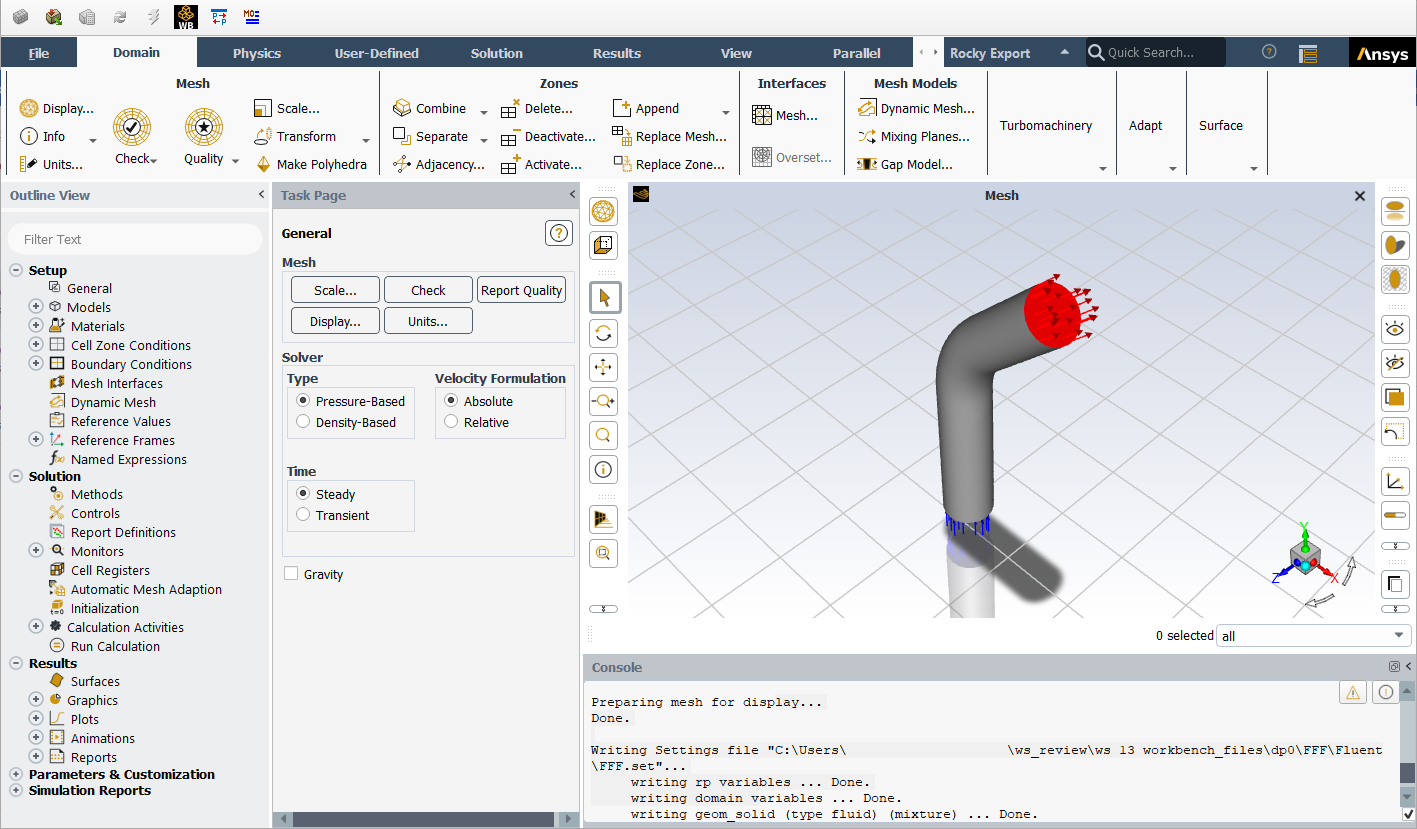Choose Density-Based solver type
Screen dimensions: 1417x829
tap(303, 422)
